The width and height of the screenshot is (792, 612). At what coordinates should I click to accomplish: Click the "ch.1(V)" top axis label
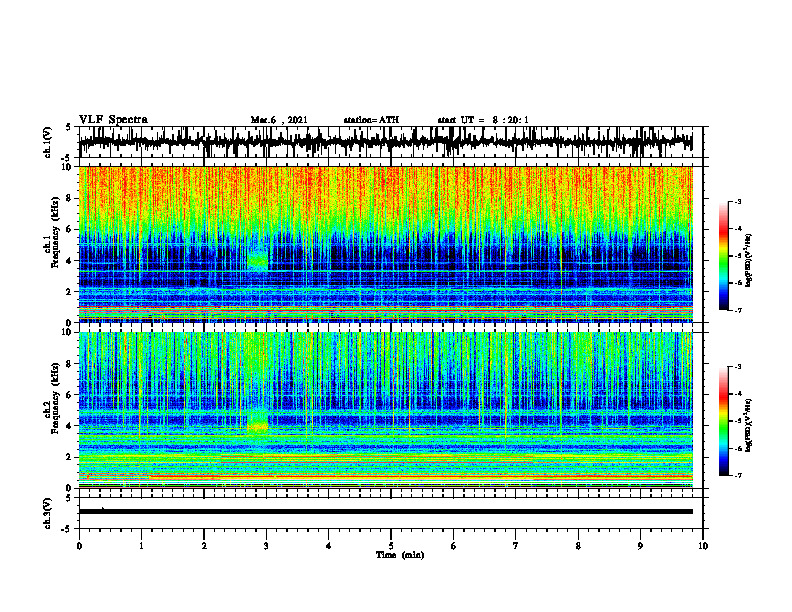48,142
